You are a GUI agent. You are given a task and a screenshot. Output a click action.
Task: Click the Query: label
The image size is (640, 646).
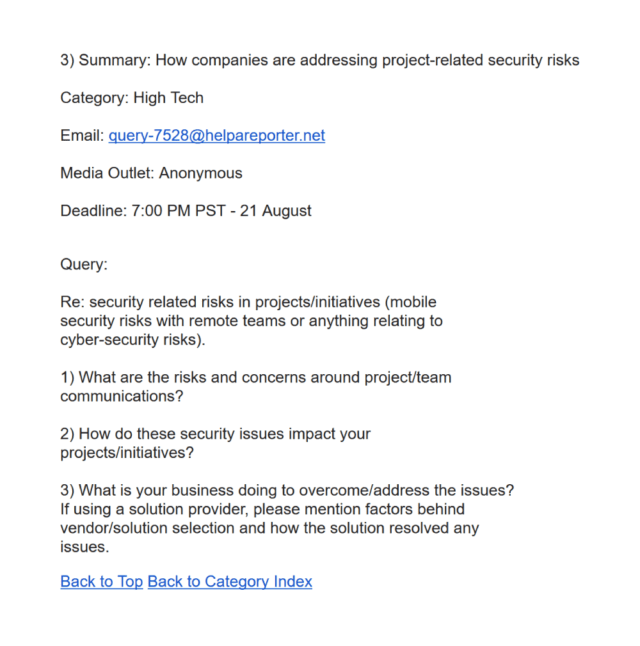click(x=84, y=264)
